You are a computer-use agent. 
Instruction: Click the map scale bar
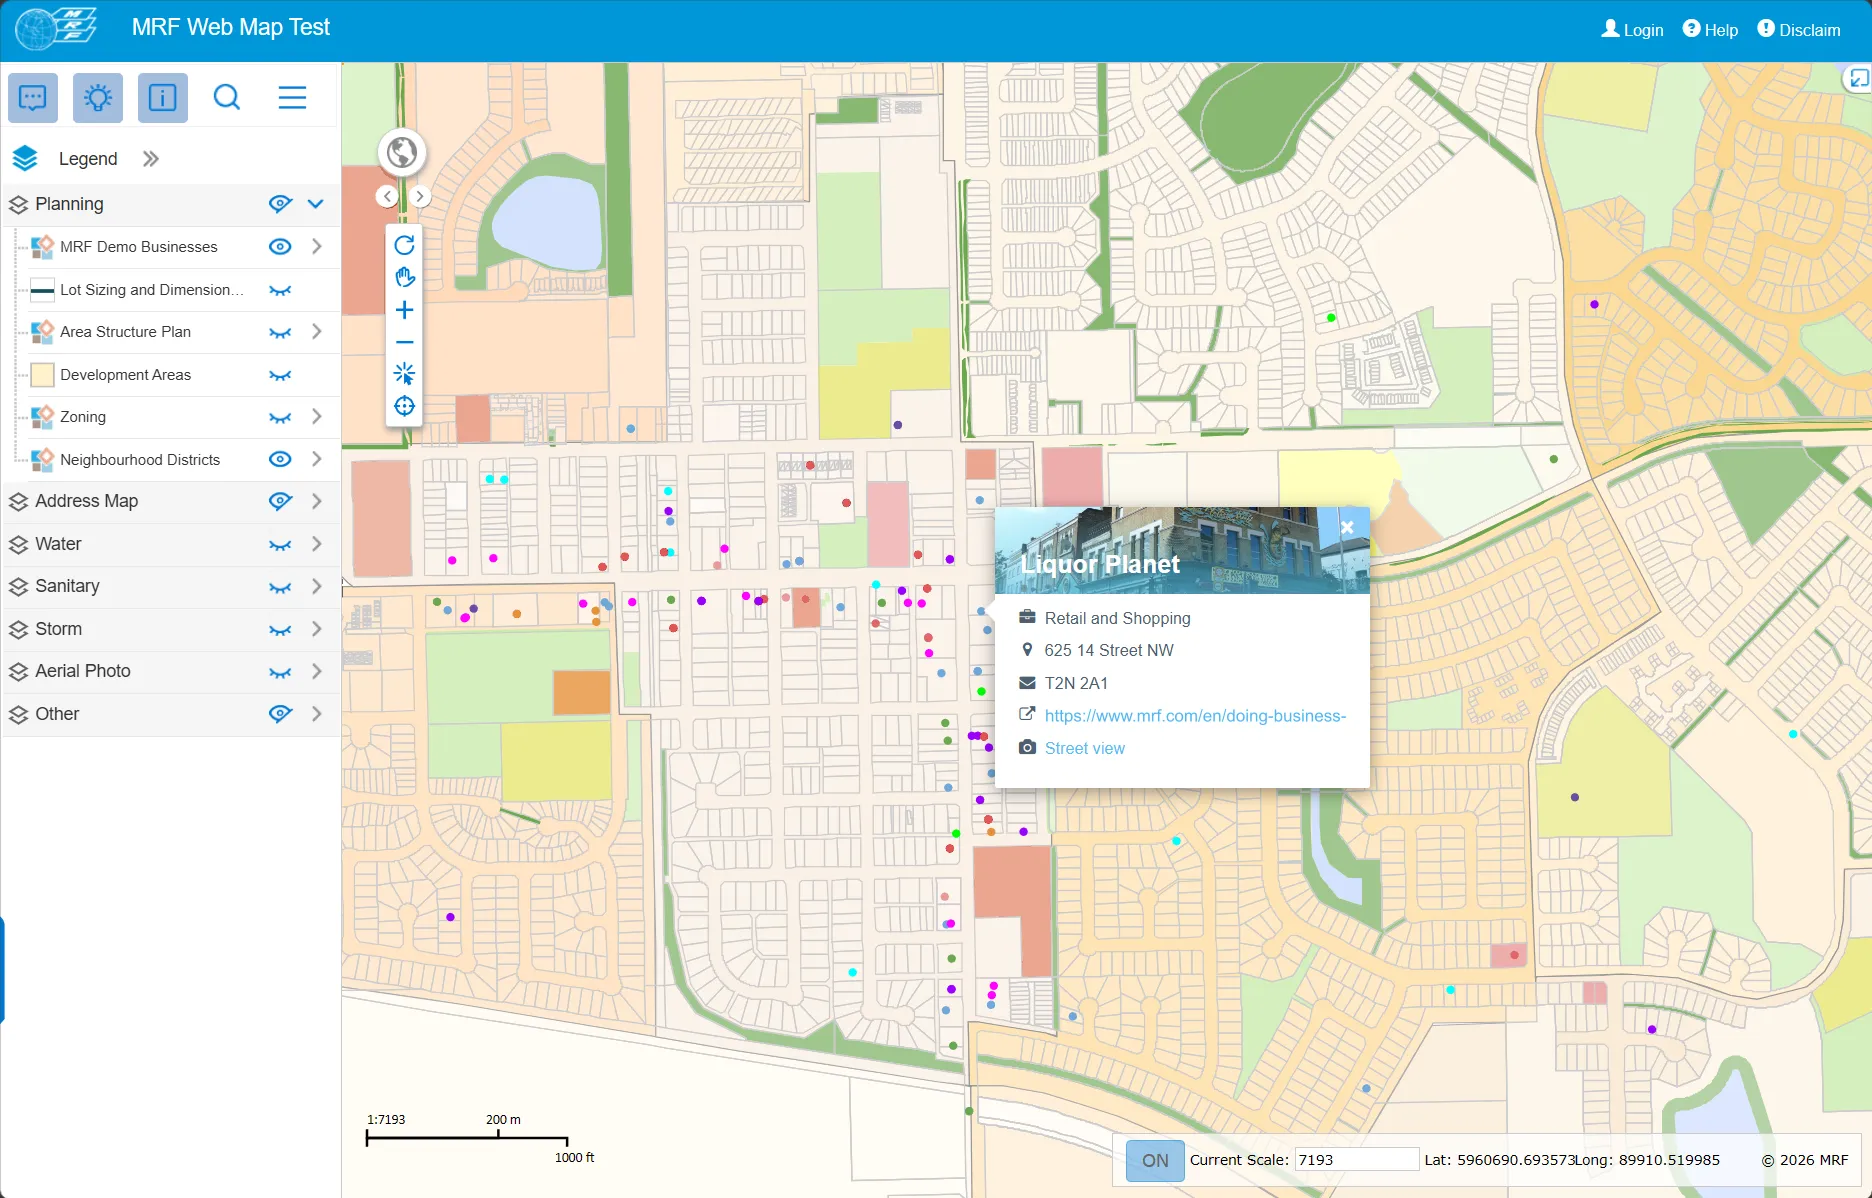pos(467,1138)
